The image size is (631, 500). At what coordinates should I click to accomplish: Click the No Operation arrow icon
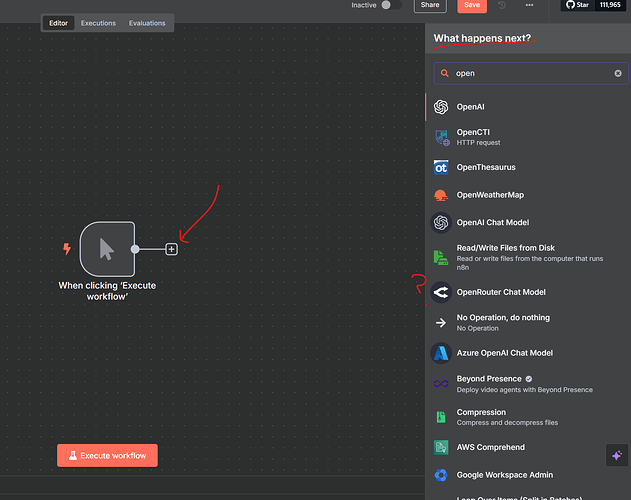[x=441, y=322]
